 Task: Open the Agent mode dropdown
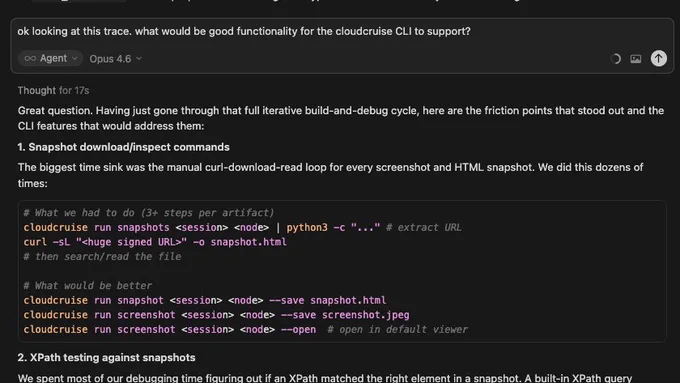(x=50, y=58)
